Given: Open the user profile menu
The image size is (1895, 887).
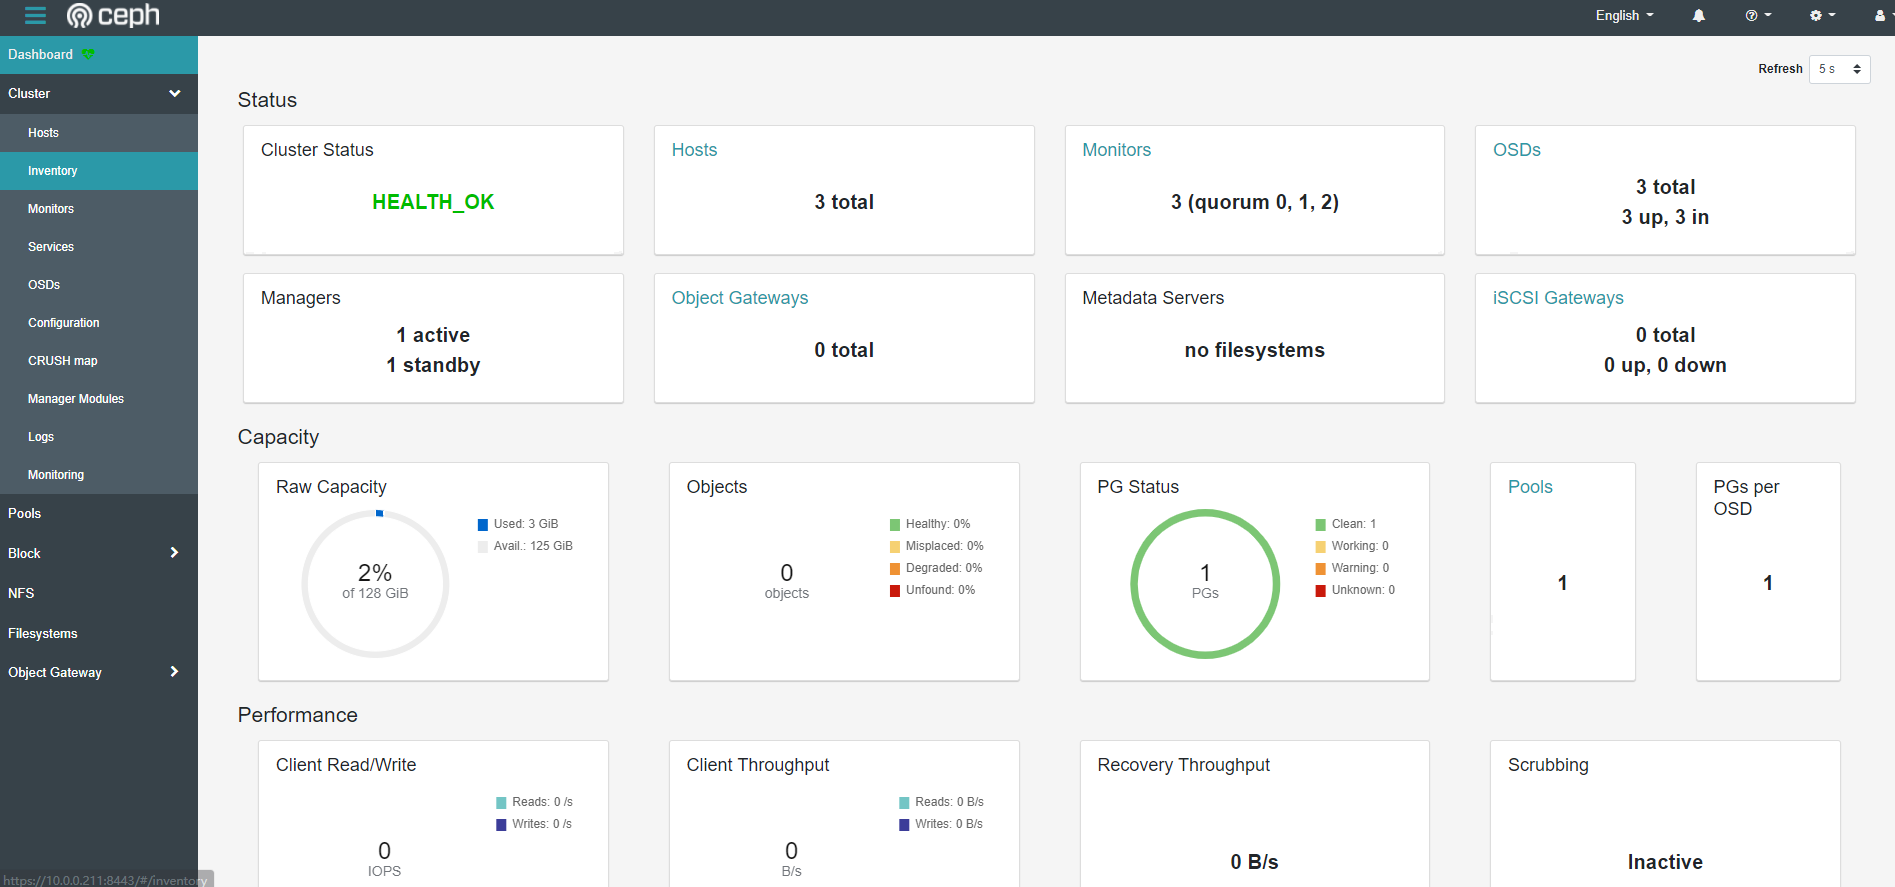Looking at the screenshot, I should pos(1881,15).
